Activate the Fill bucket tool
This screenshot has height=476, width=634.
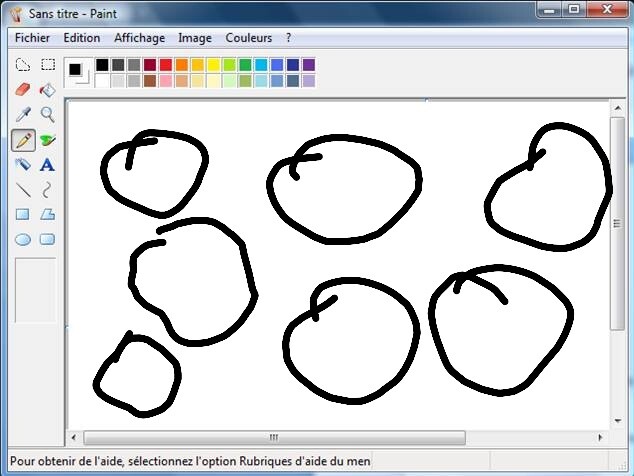point(47,90)
